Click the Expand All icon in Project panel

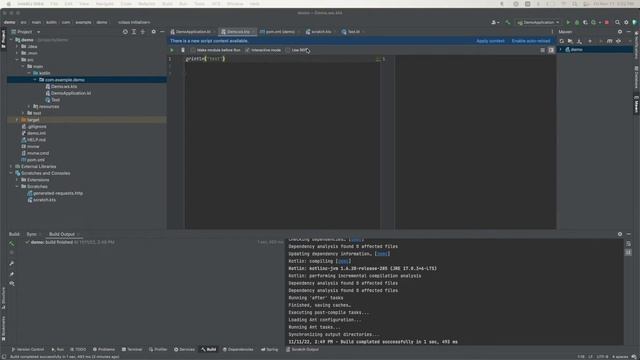click(134, 32)
